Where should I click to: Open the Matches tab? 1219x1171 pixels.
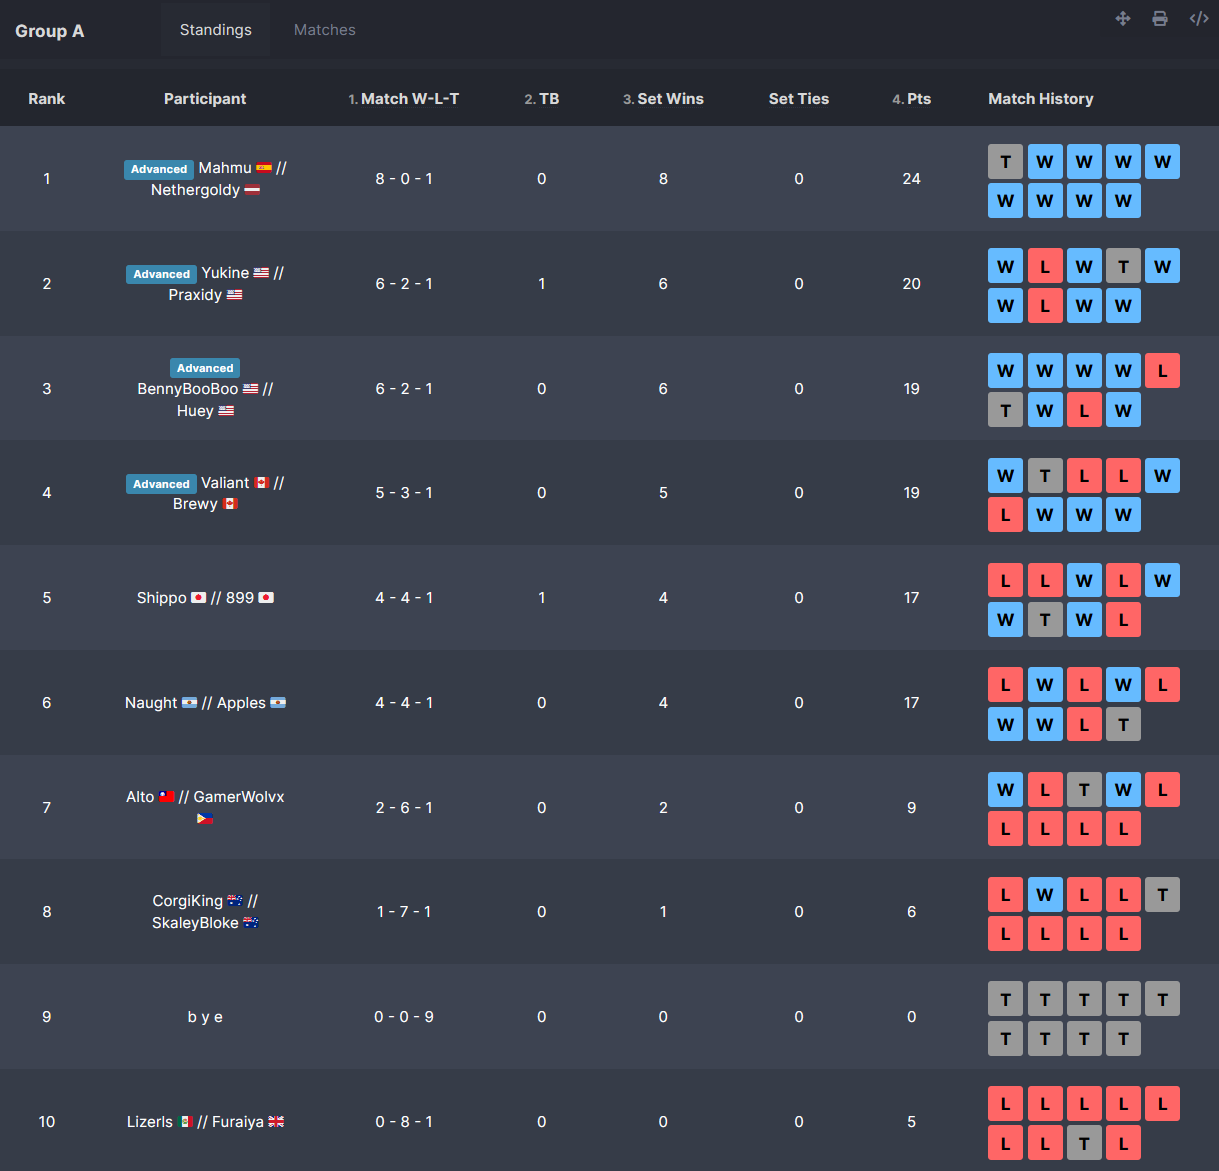coord(324,30)
